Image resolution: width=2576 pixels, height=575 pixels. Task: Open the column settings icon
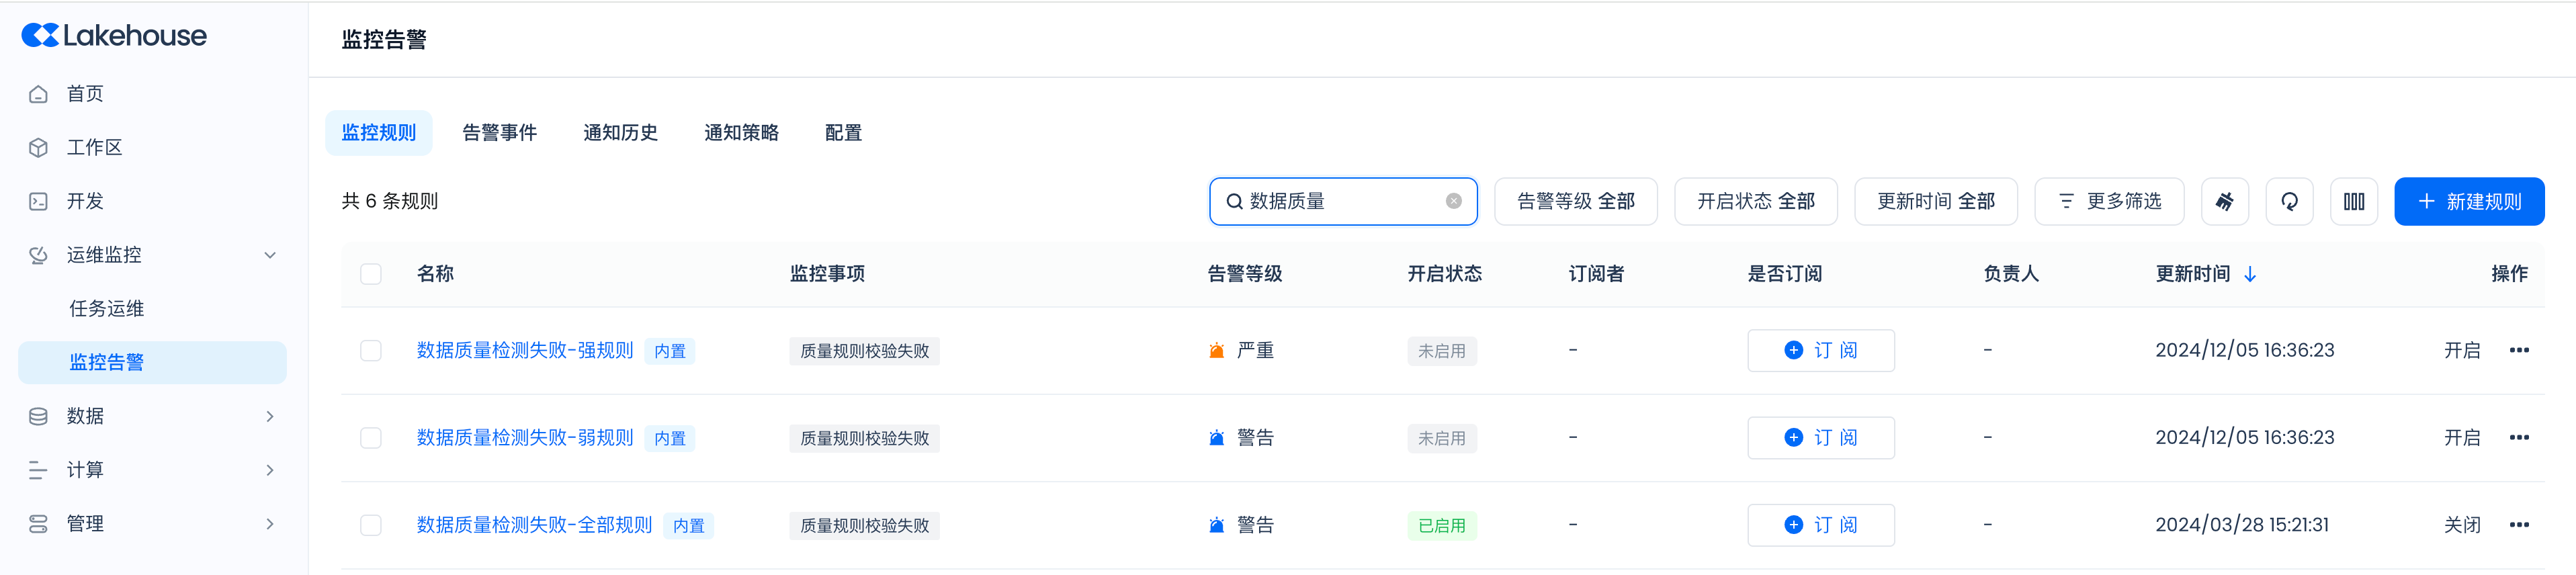[2354, 202]
